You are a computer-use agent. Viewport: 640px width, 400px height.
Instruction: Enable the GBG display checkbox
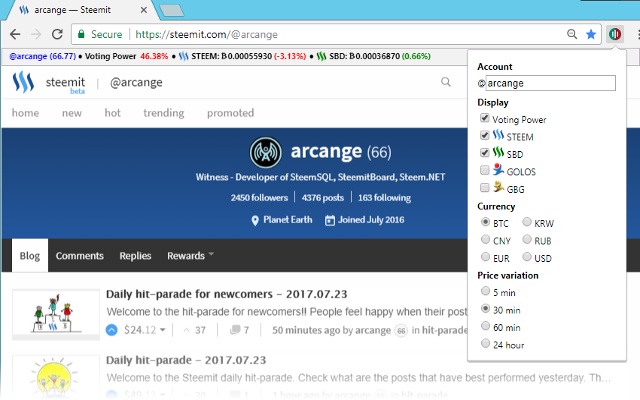coord(484,188)
